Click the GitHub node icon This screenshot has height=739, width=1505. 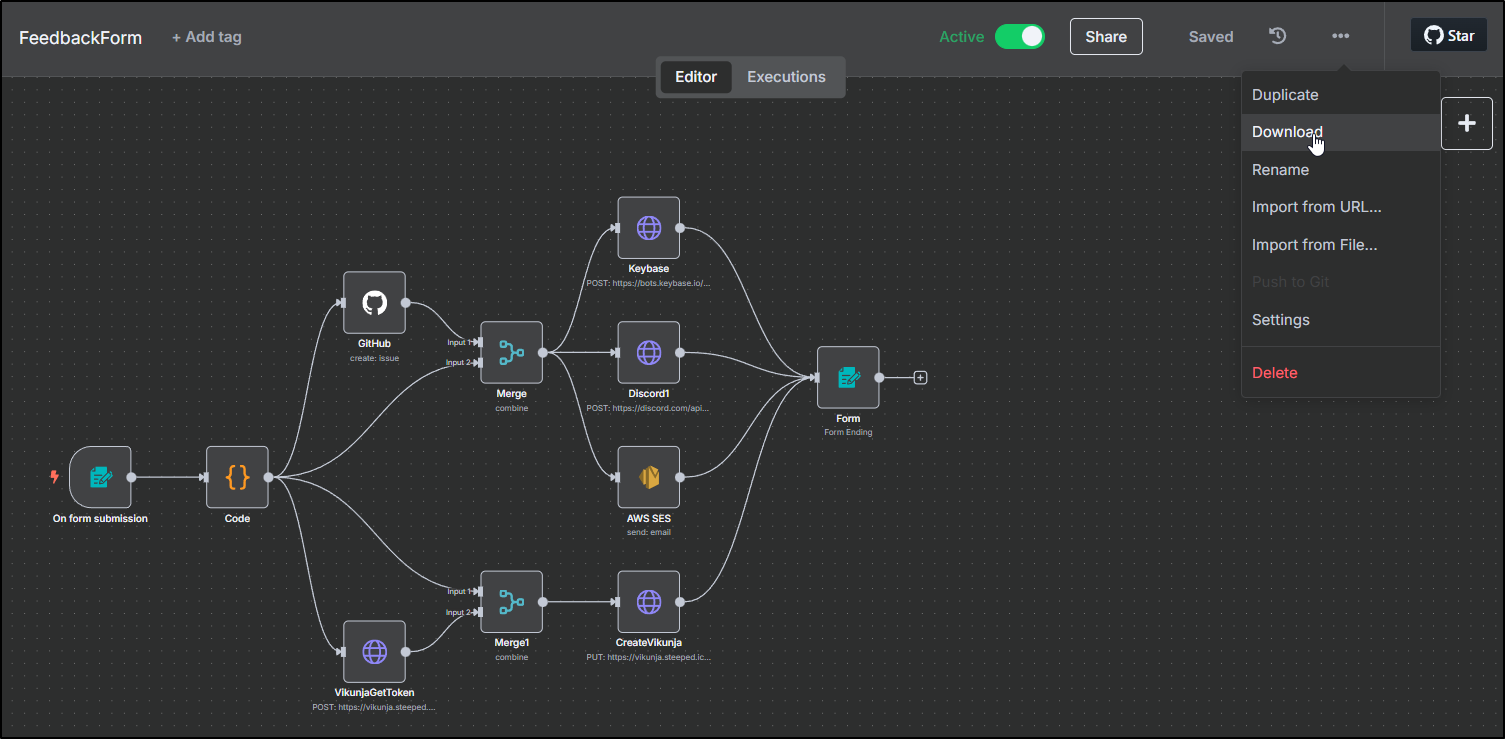374,302
